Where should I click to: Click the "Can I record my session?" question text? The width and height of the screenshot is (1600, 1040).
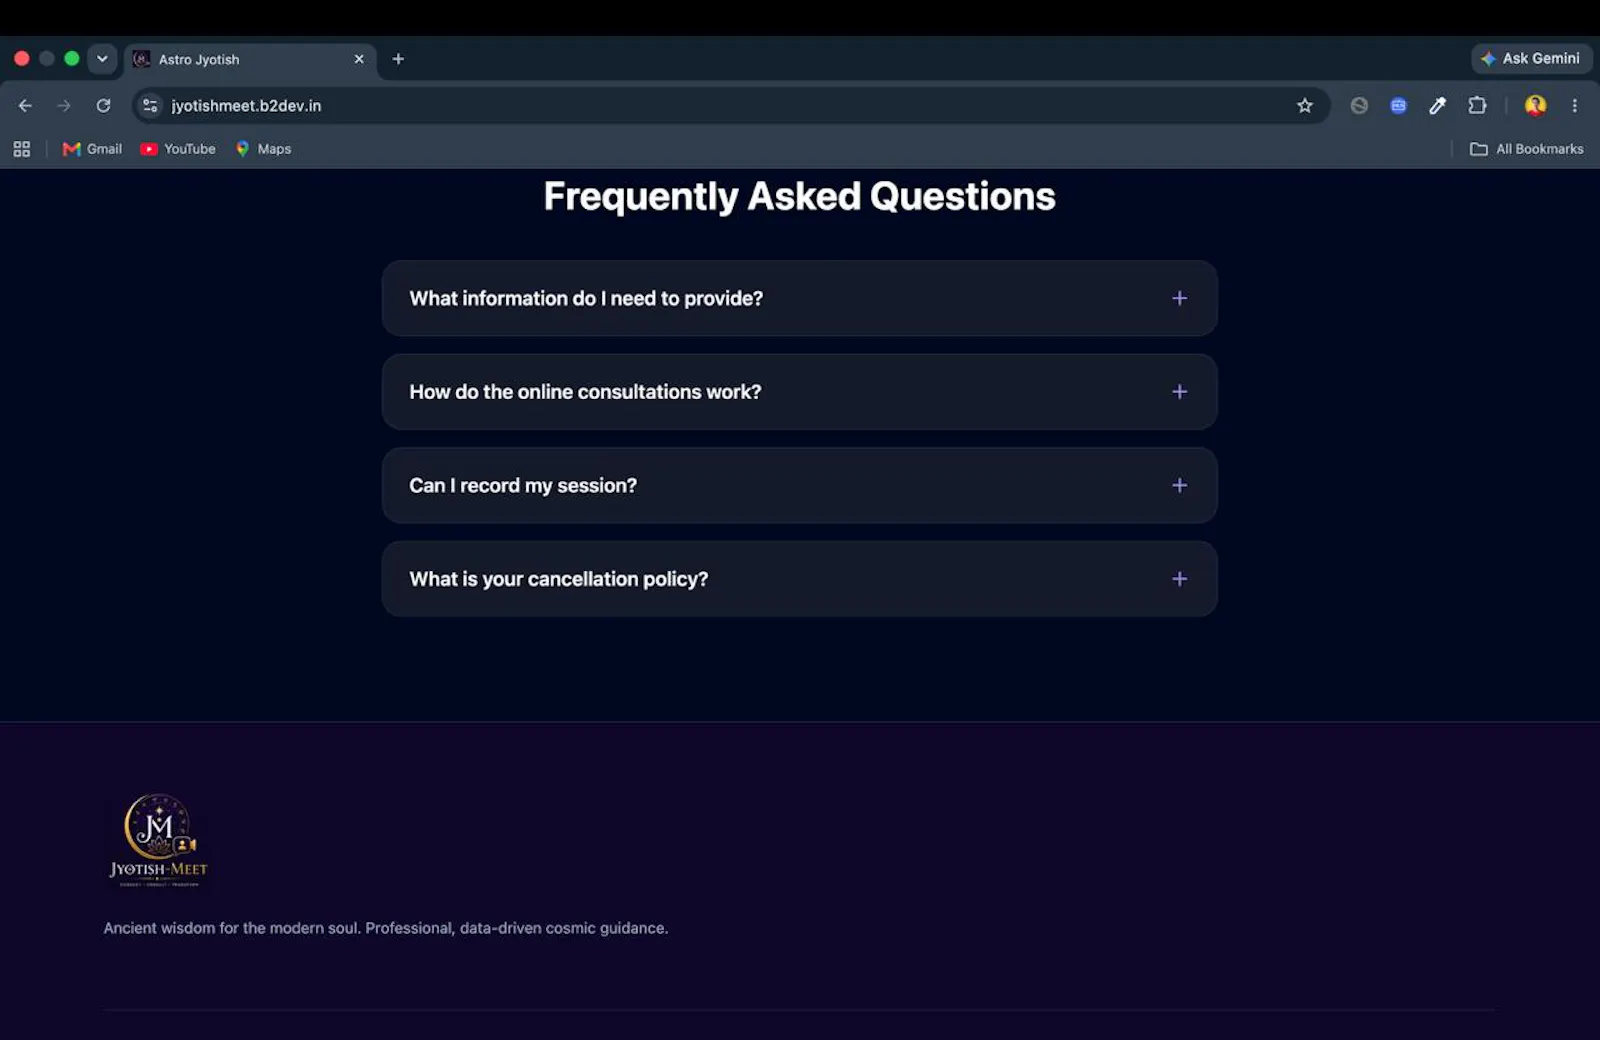523,486
